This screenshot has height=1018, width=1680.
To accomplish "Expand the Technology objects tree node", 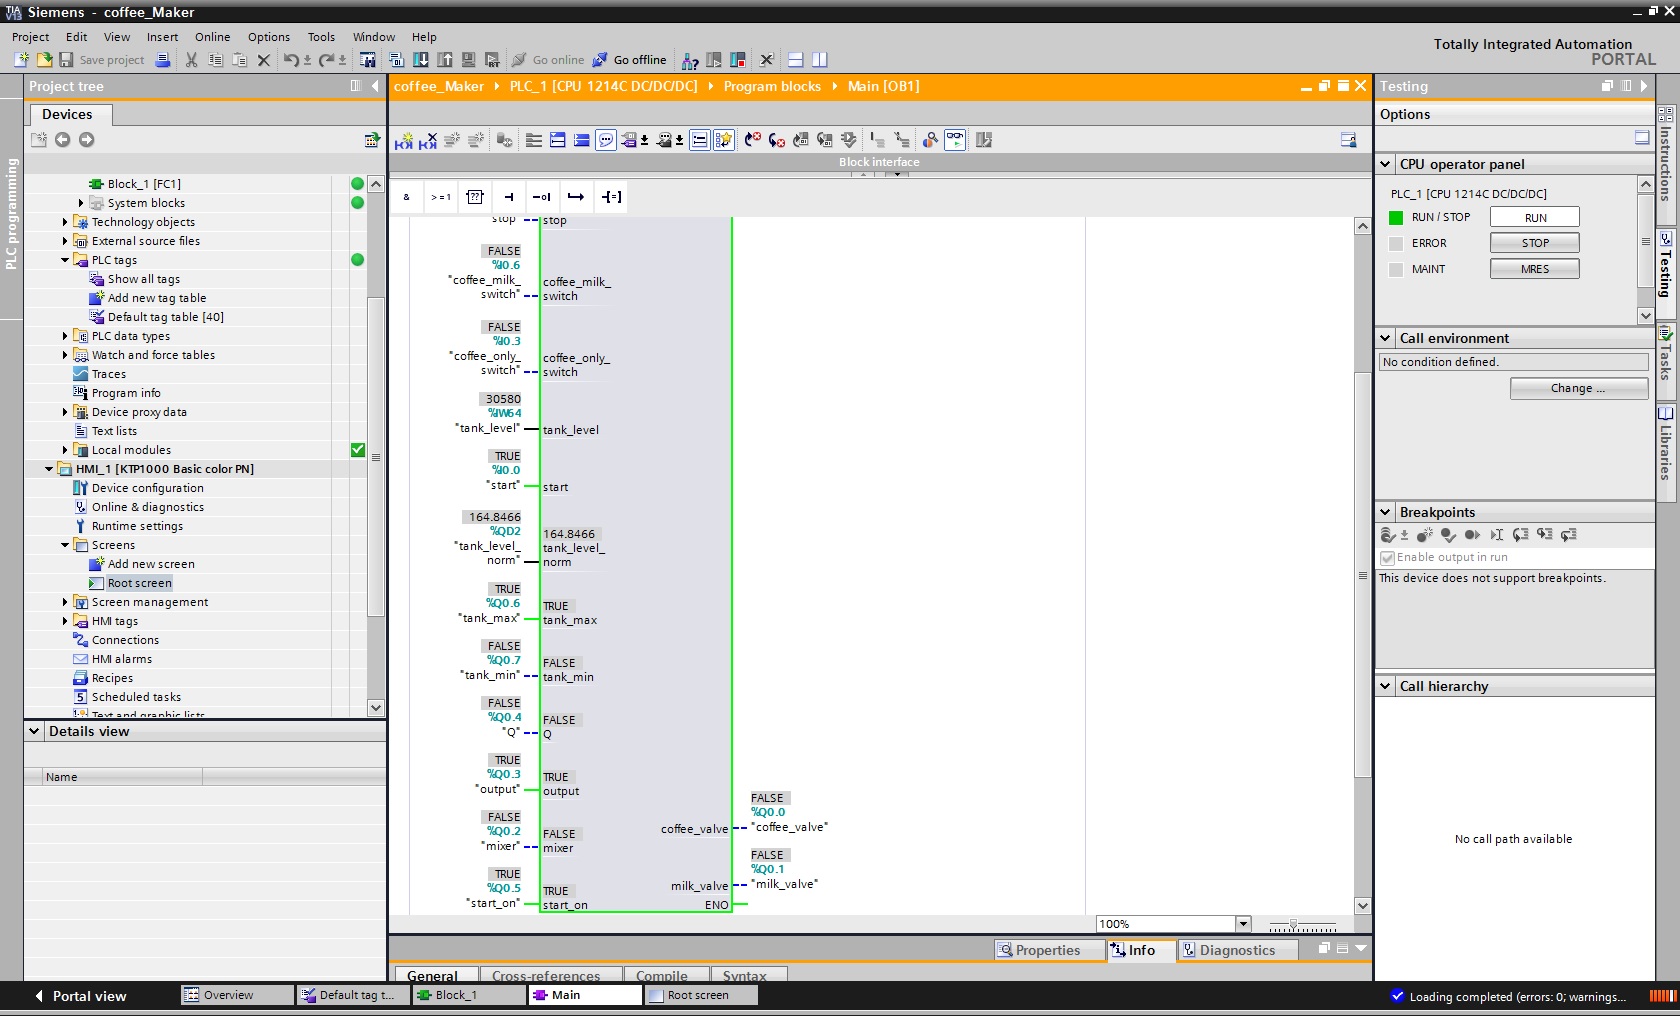I will tap(65, 222).
